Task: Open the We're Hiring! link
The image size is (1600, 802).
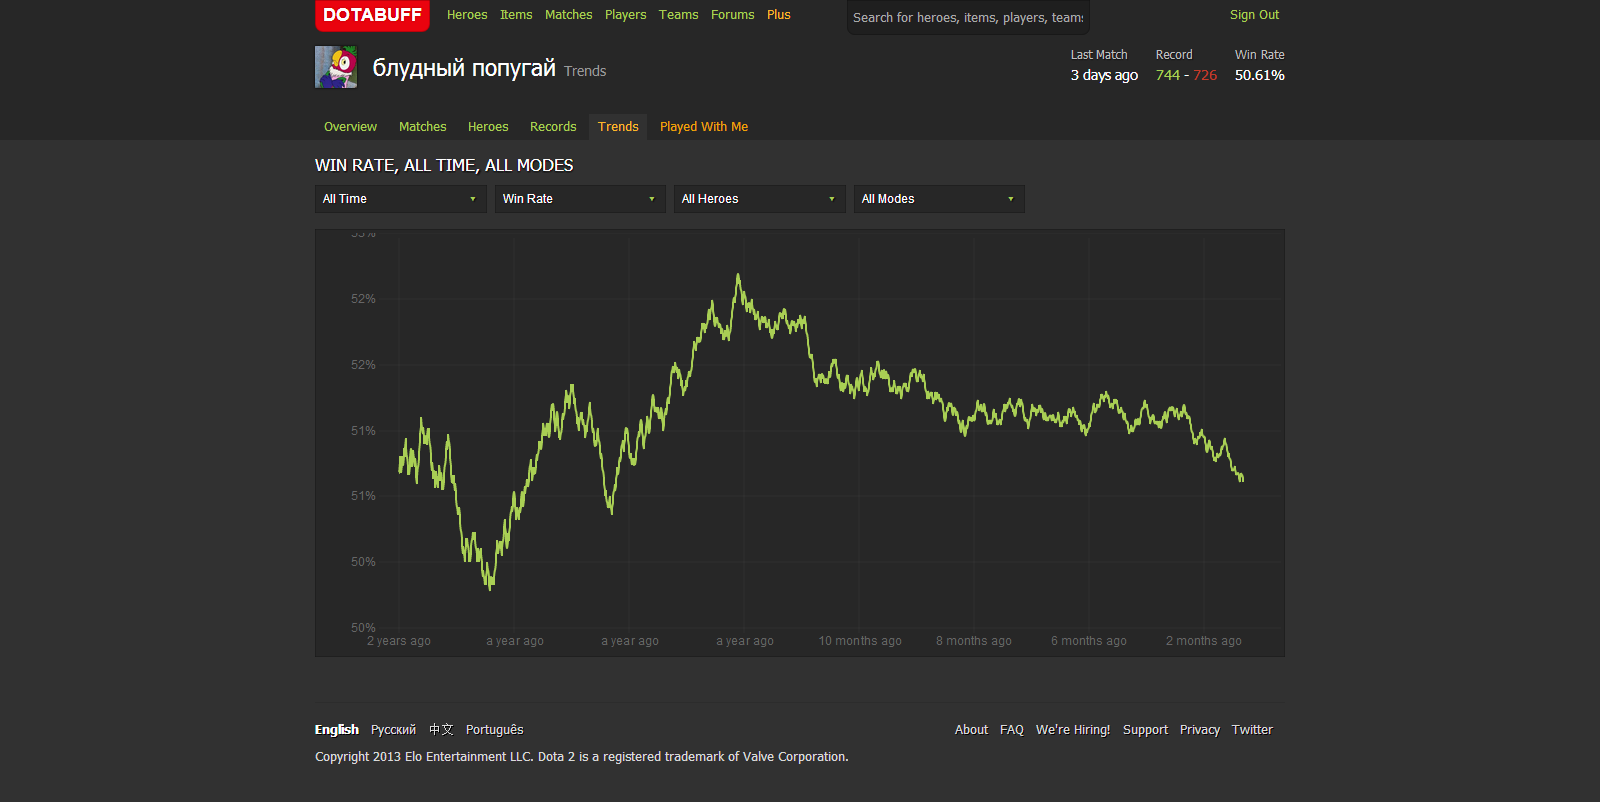Action: (1073, 730)
